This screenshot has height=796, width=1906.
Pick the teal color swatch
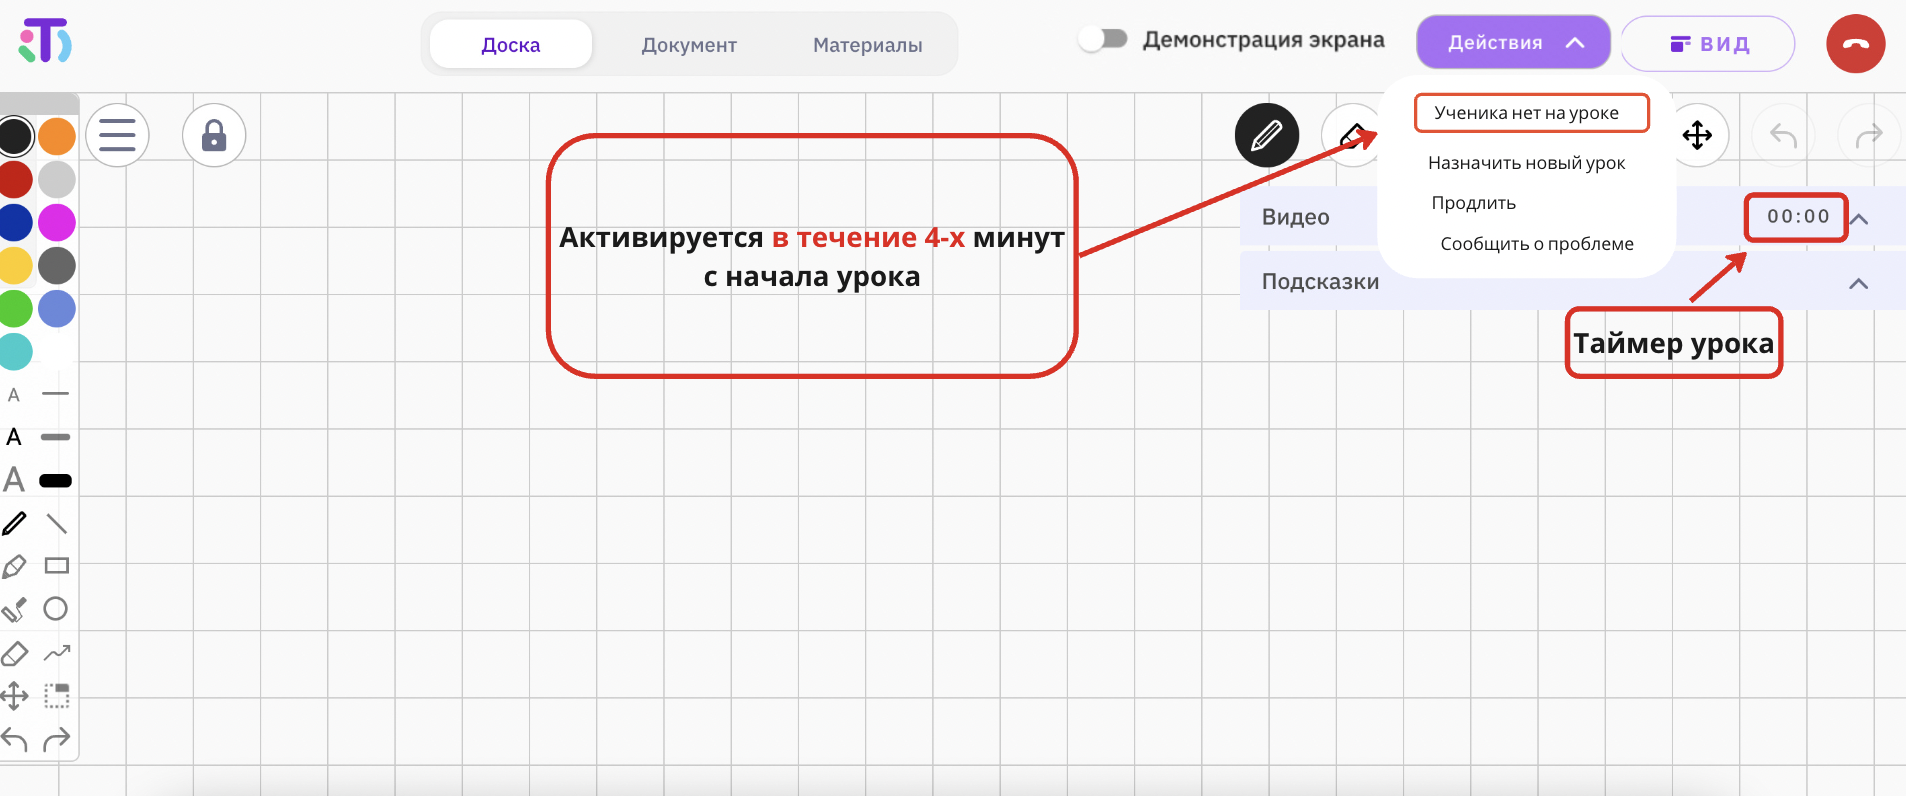point(15,352)
